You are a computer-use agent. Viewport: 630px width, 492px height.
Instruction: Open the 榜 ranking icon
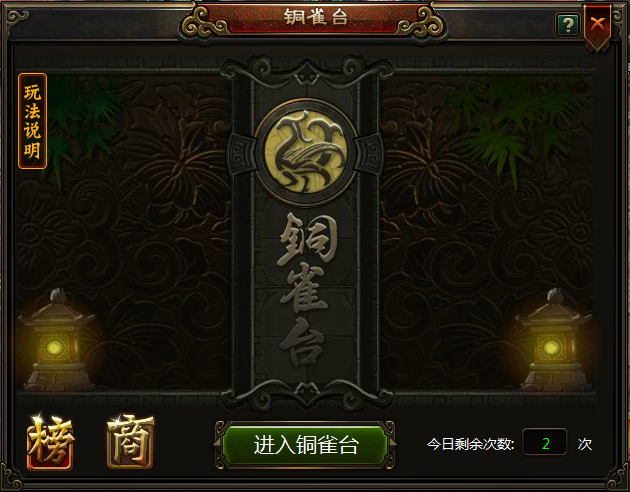point(51,443)
